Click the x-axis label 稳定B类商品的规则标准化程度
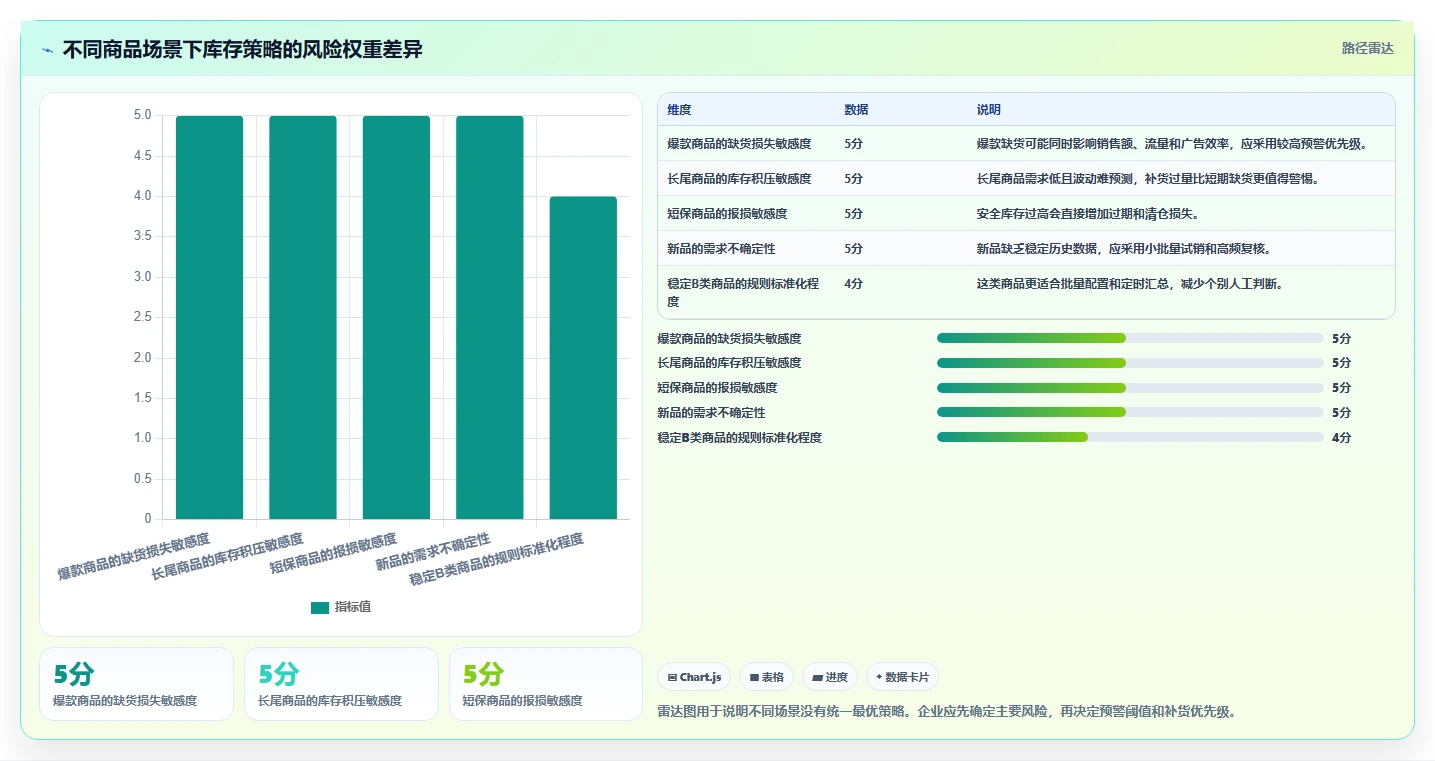The image size is (1435, 761). tap(497, 559)
